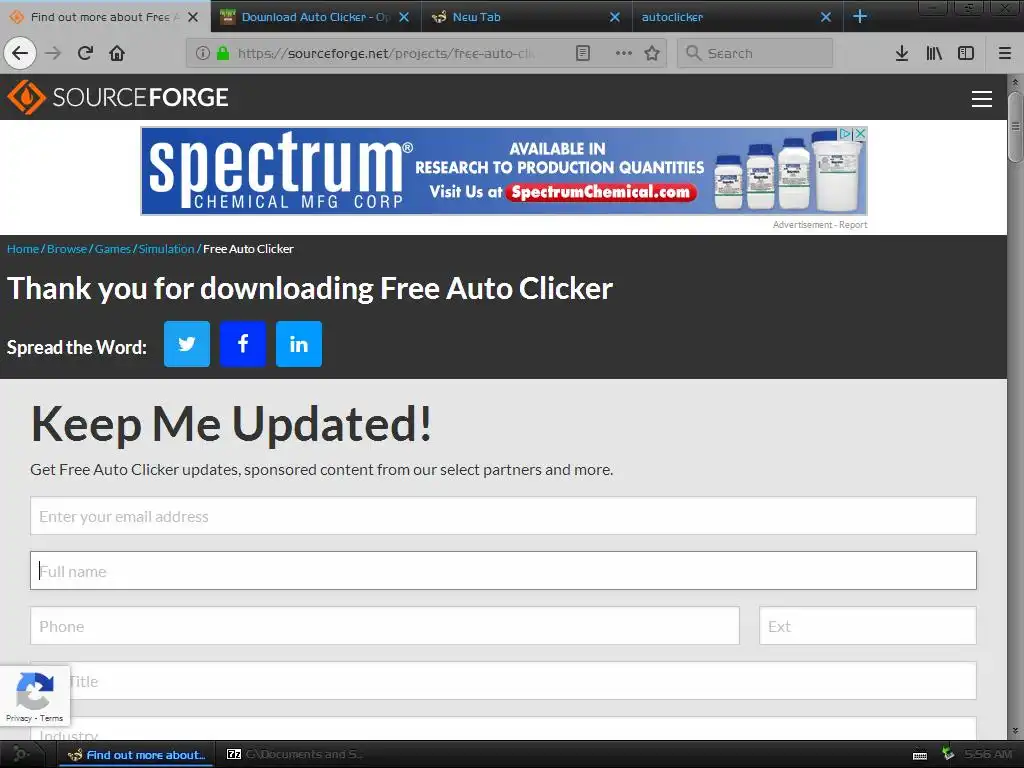Share on Facebook button

click(243, 344)
